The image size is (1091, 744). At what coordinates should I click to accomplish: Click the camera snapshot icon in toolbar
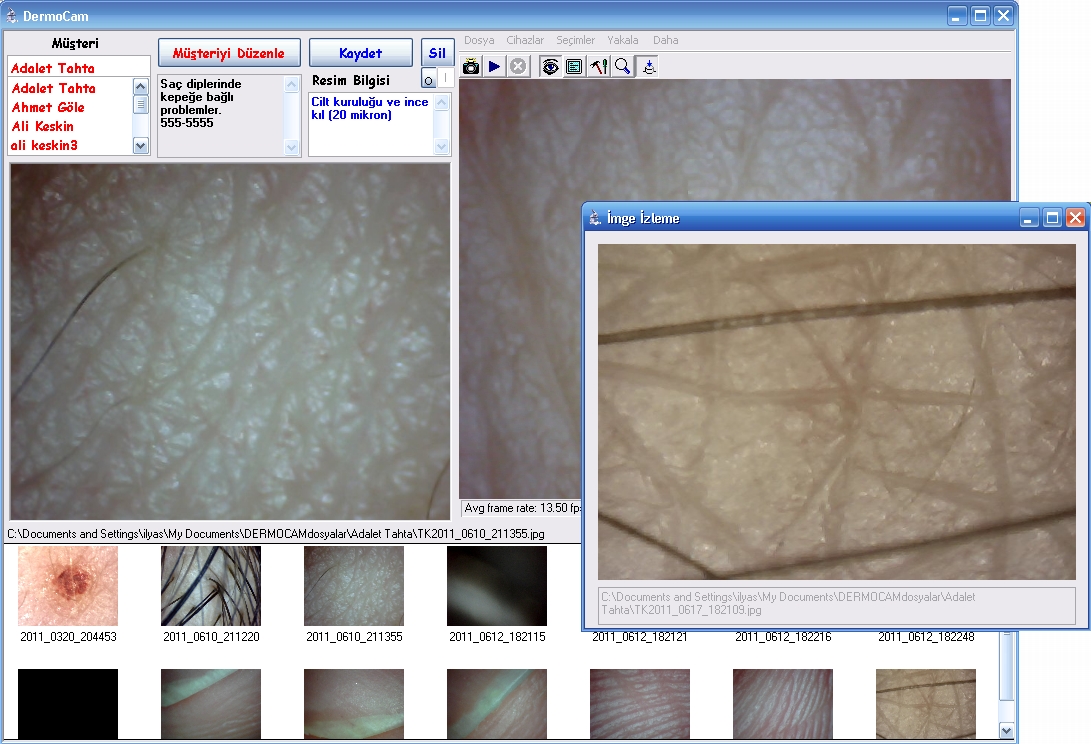click(470, 67)
